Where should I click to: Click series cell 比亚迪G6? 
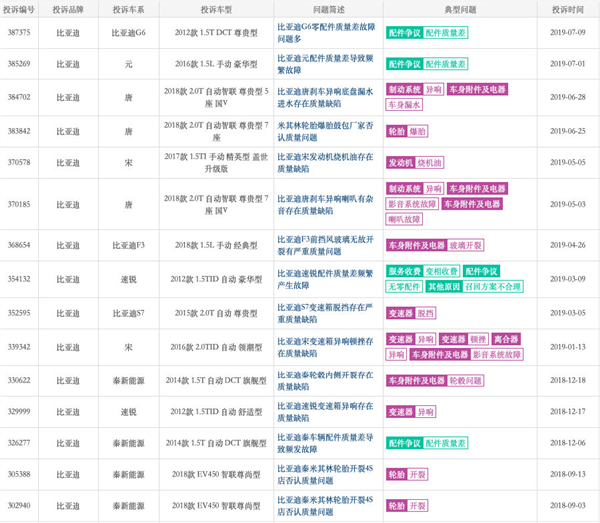[x=129, y=33]
